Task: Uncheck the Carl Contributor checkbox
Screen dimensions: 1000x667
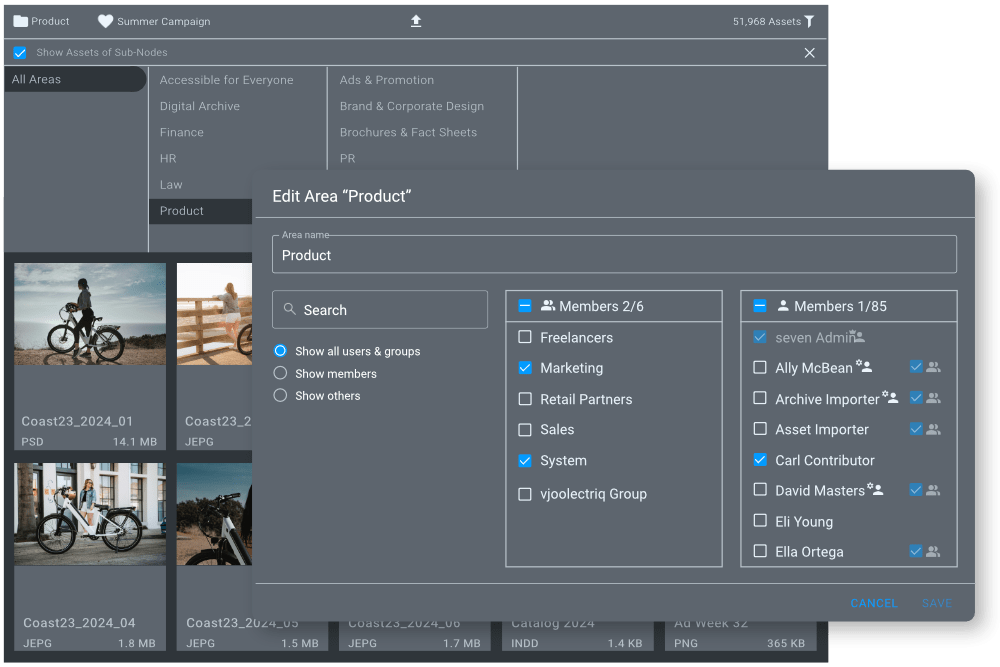Action: [x=760, y=460]
